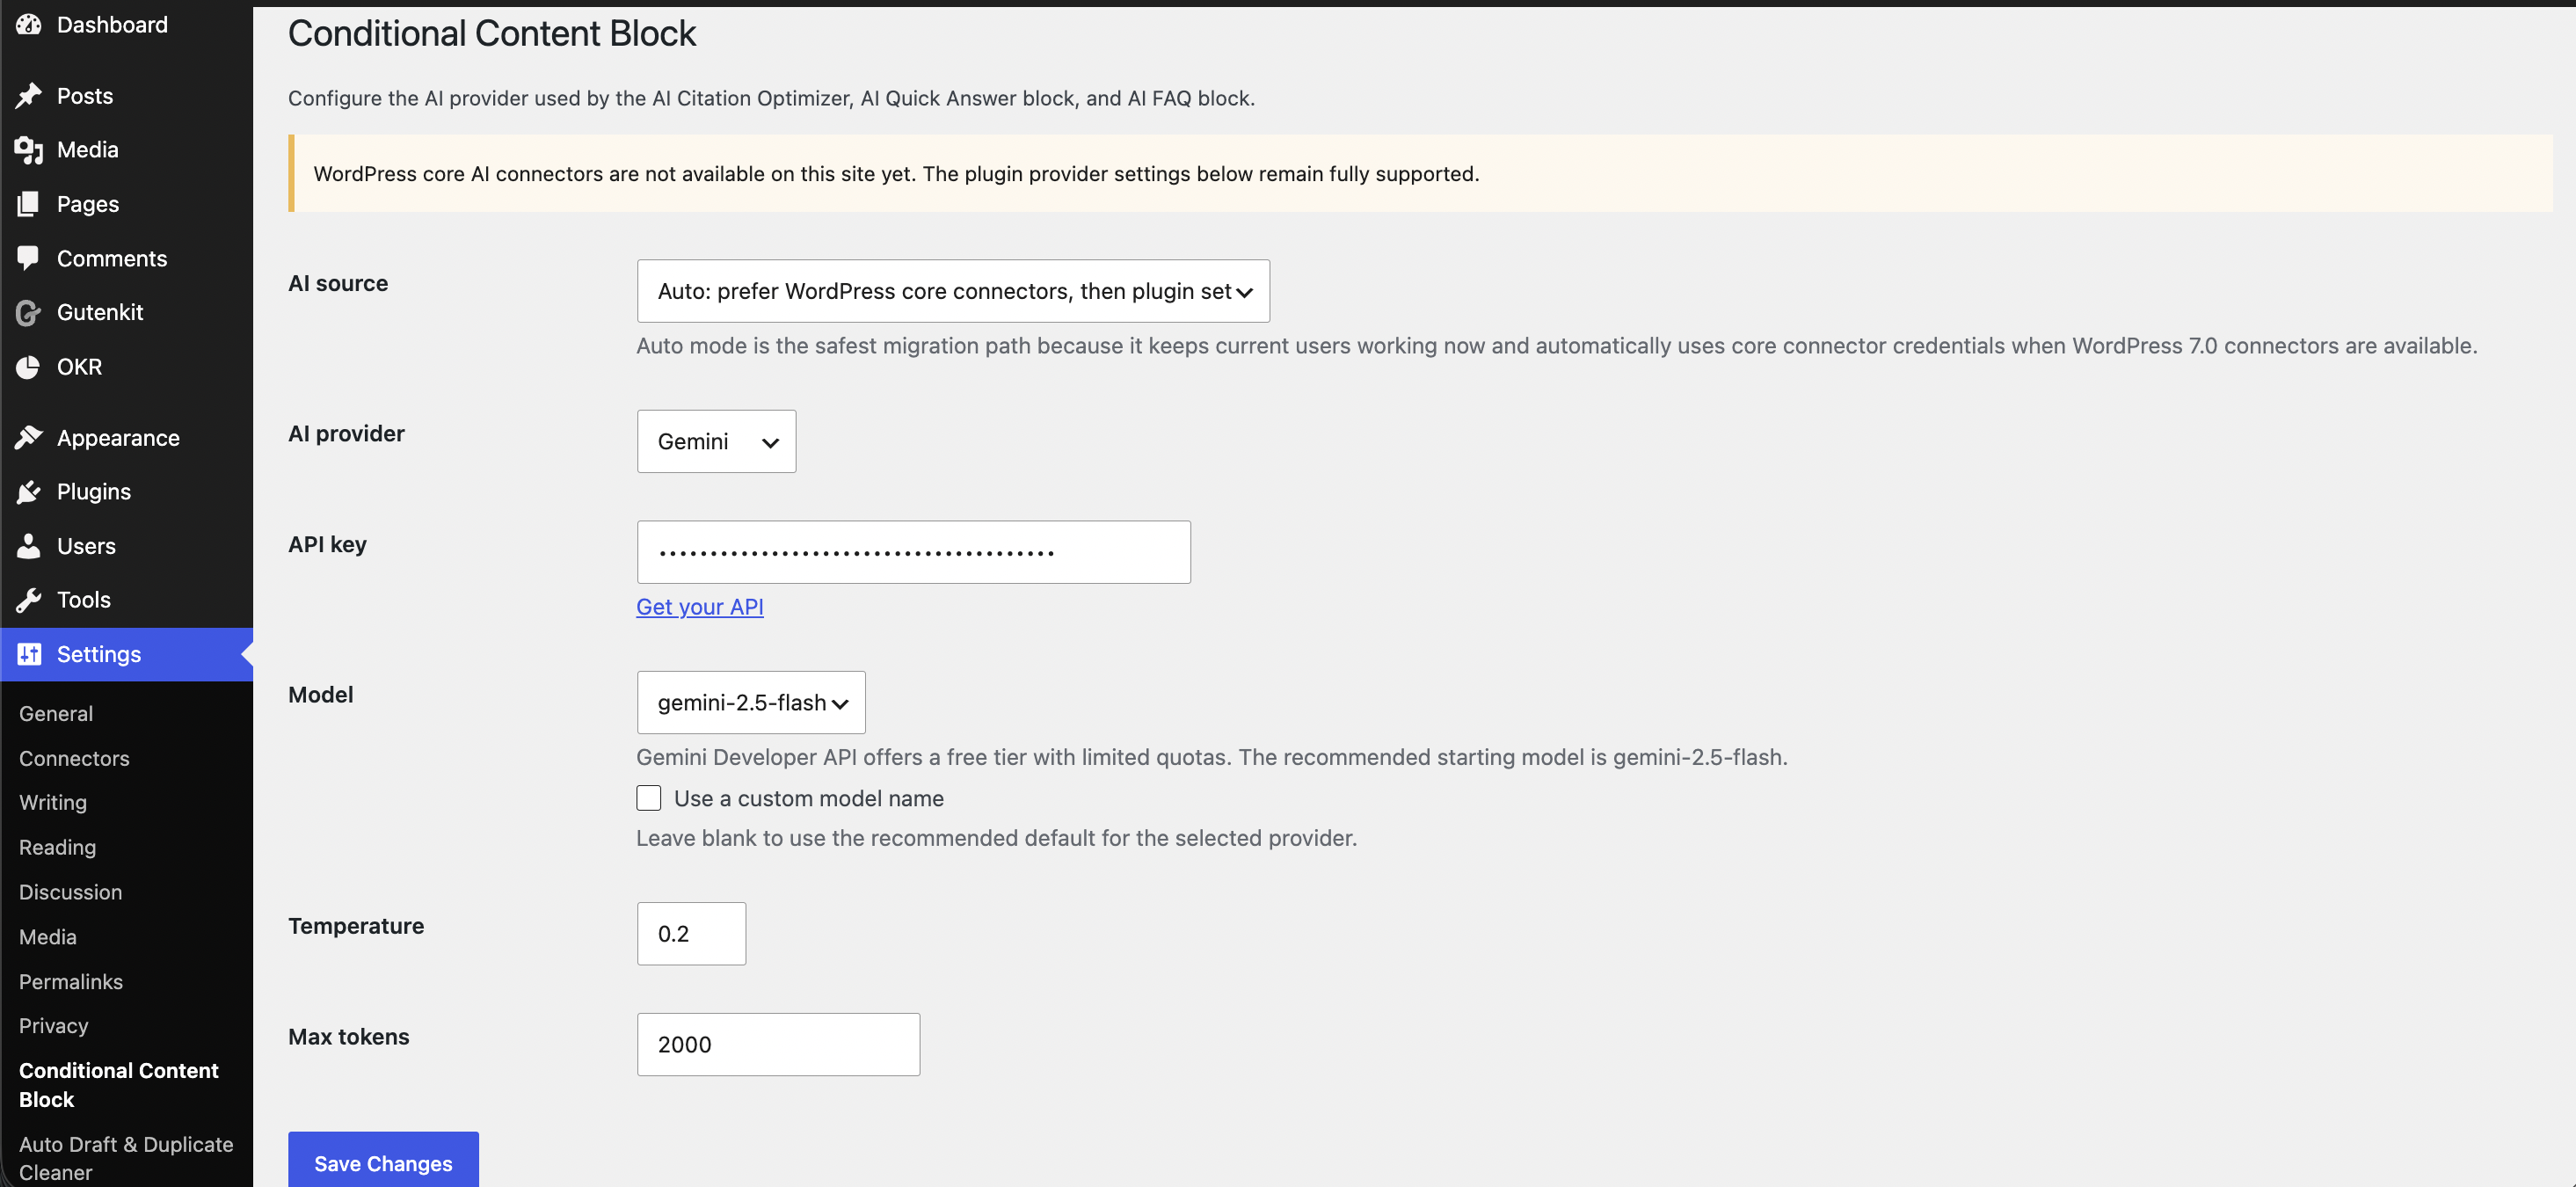Click the Temperature field showing 0.2

(691, 933)
